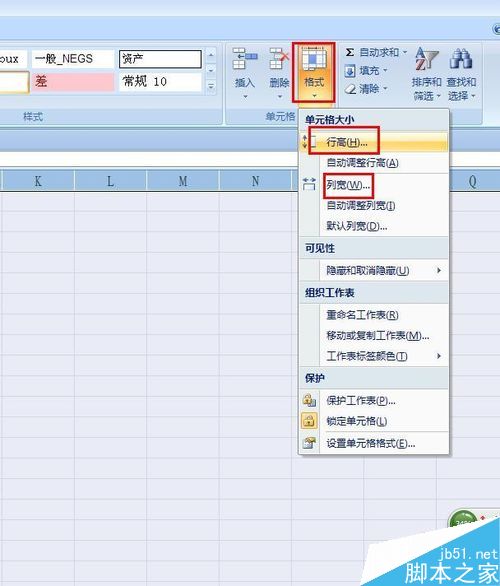Apply the 资产 cell style
Screen dimensions: 500x586
160,59
